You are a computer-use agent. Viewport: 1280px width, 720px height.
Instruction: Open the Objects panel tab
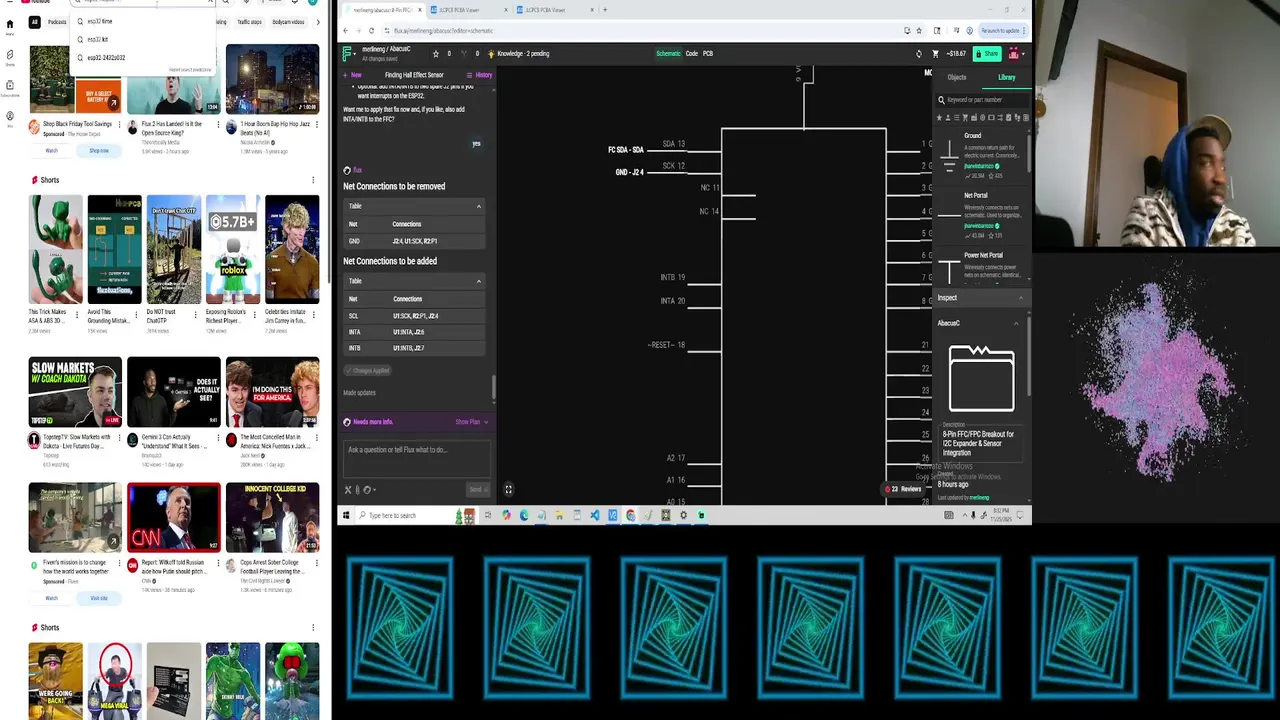pyautogui.click(x=957, y=77)
